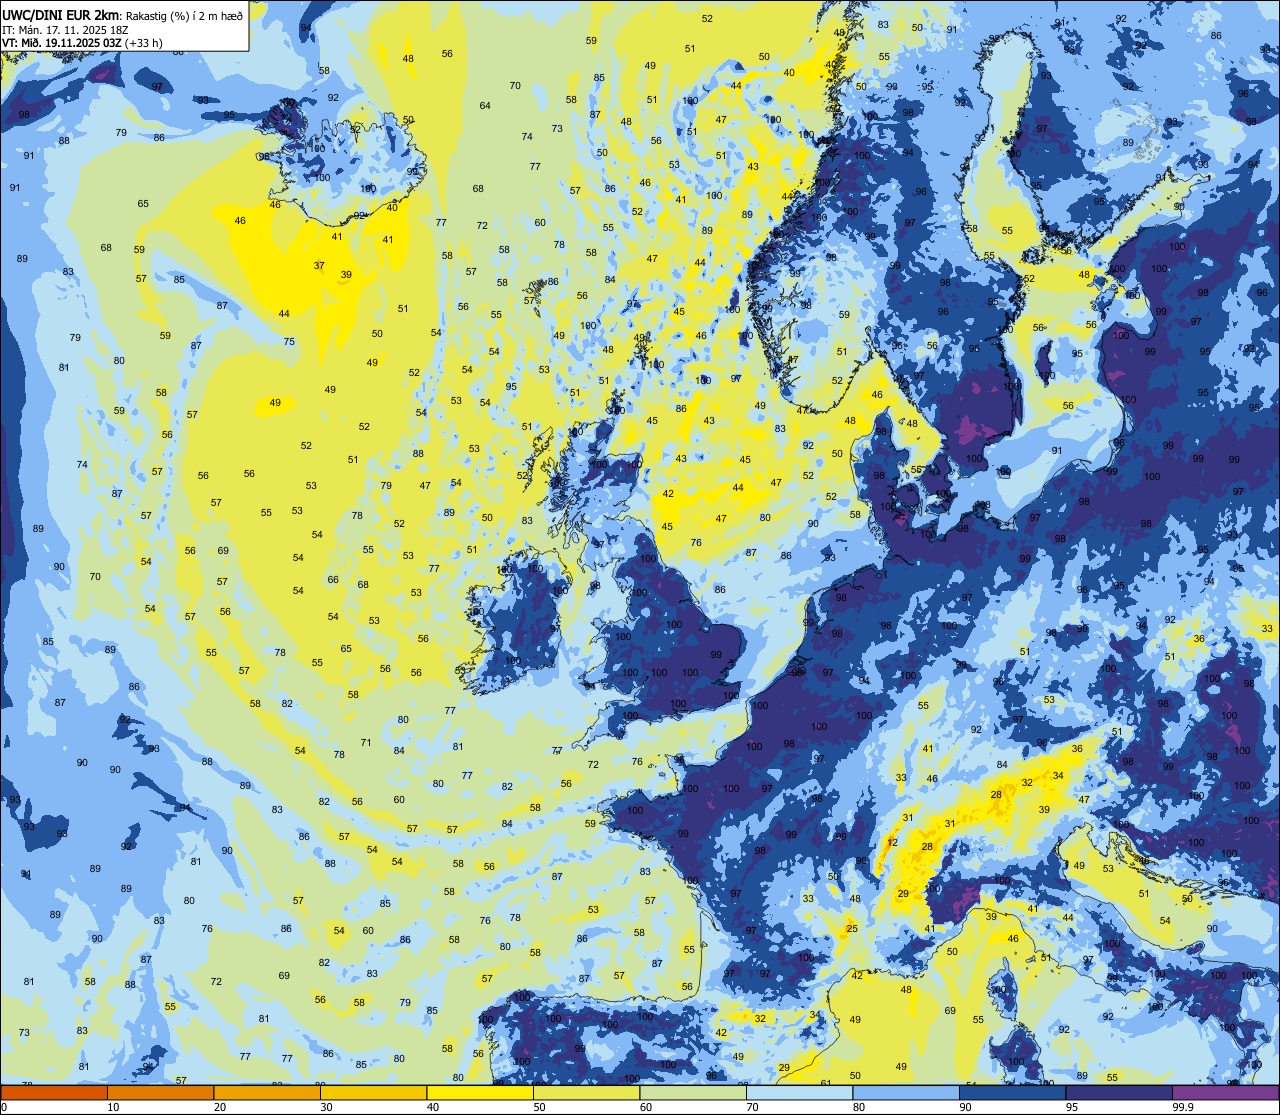This screenshot has height=1115, width=1280.
Task: Click the amber 20–30 legend swatch
Action: [x=267, y=1092]
